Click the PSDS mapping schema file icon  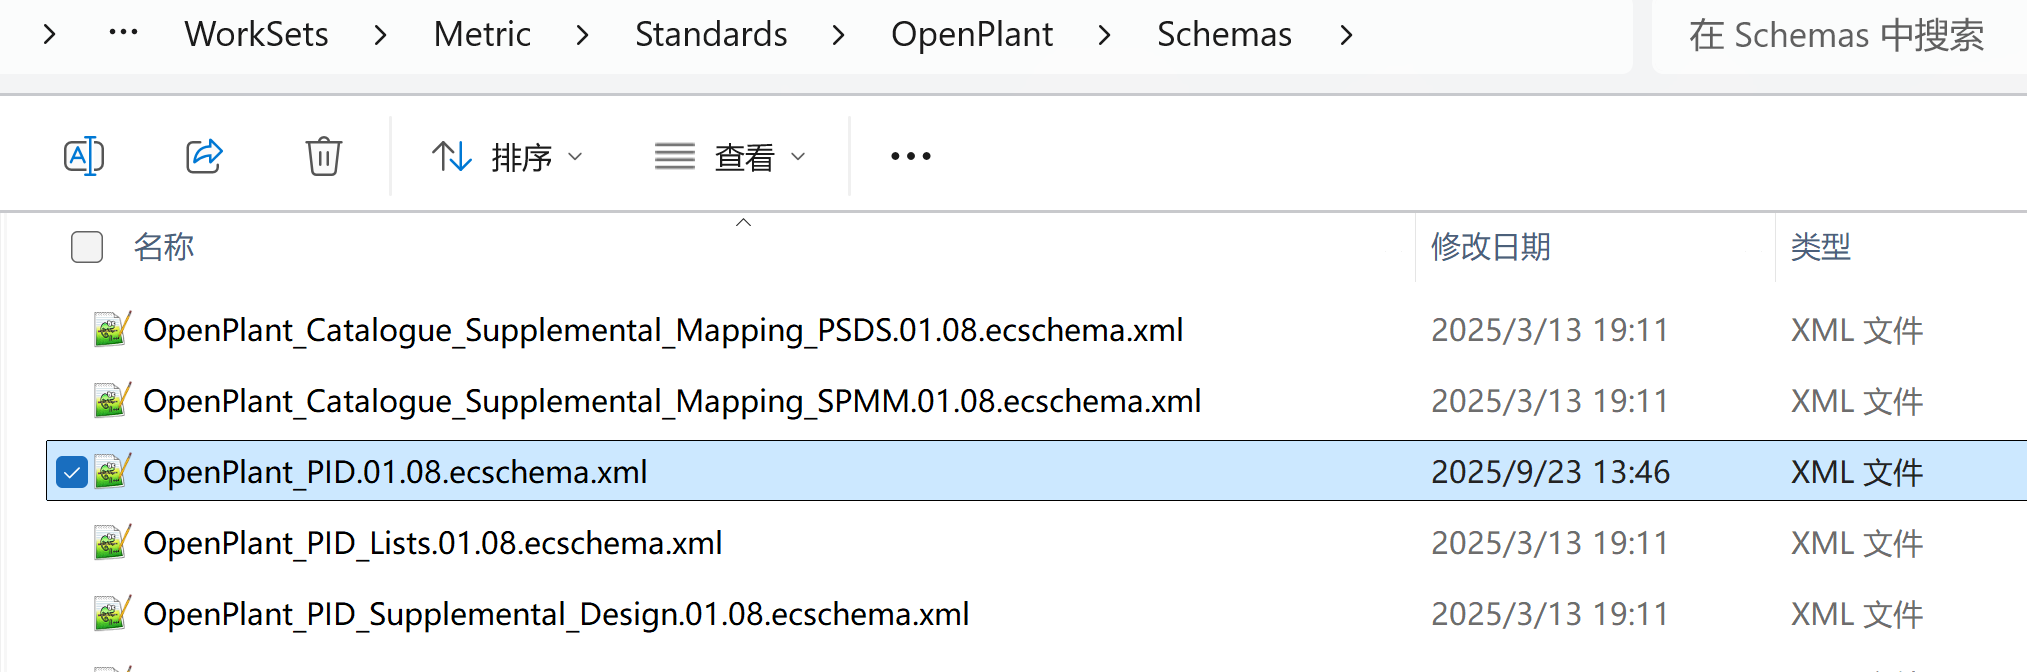pos(111,330)
